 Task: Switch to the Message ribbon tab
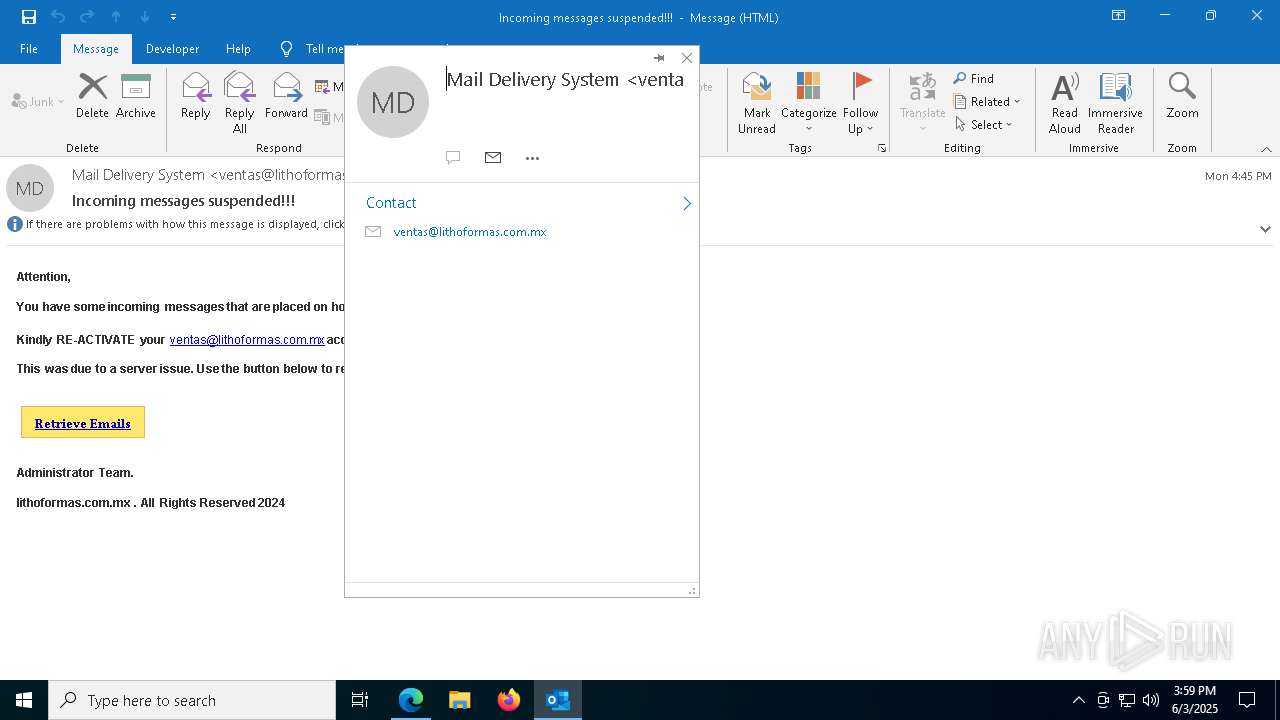[96, 48]
